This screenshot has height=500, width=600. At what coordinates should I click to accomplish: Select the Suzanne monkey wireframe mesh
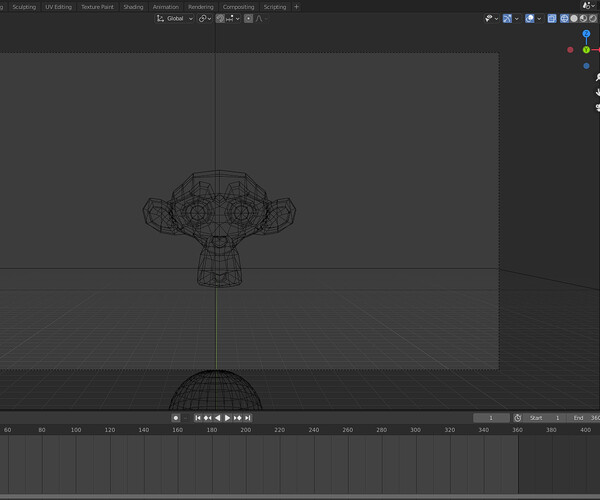219,228
